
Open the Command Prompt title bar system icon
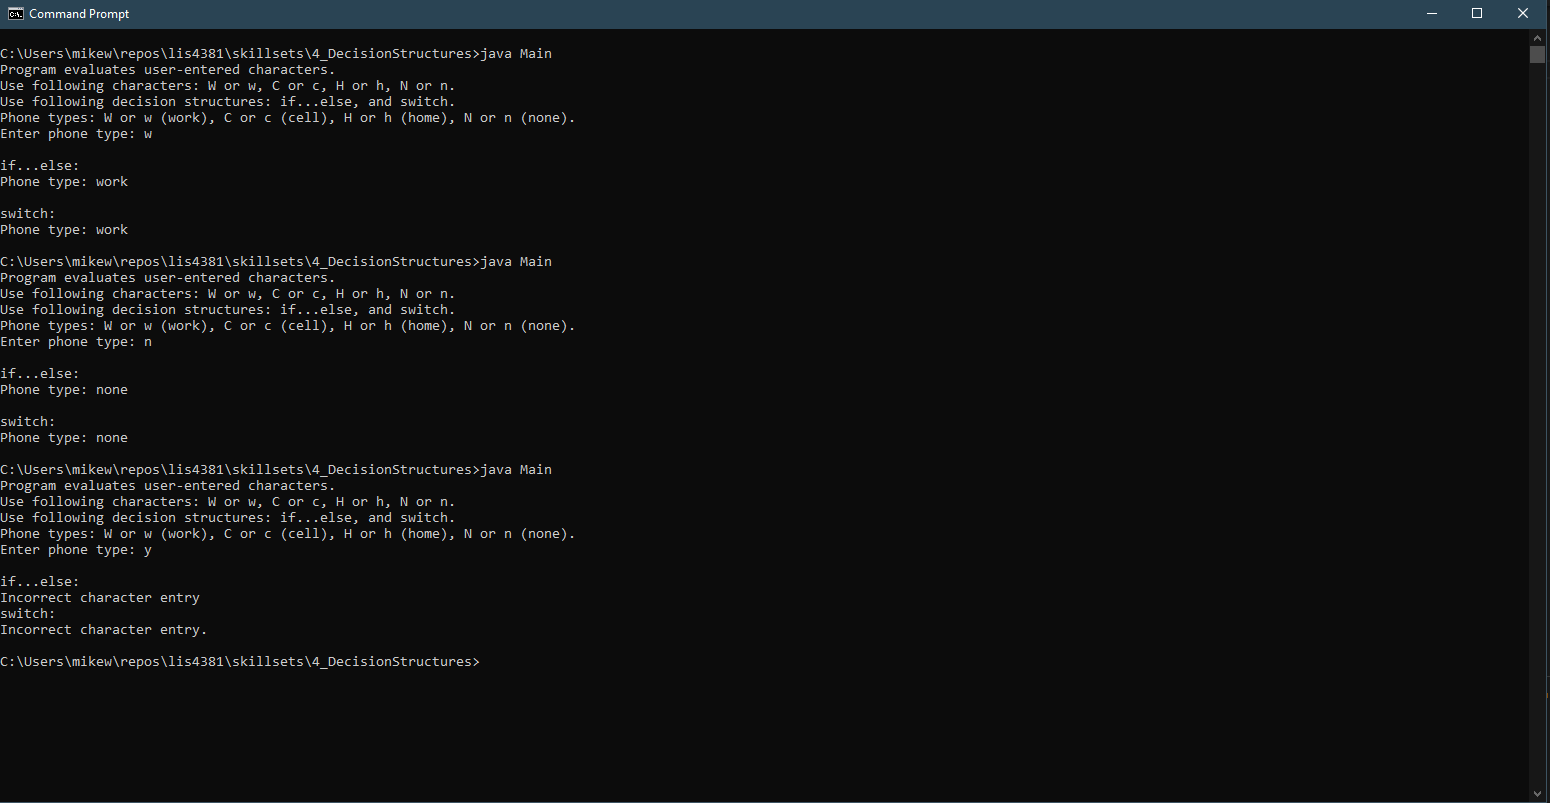[16, 14]
